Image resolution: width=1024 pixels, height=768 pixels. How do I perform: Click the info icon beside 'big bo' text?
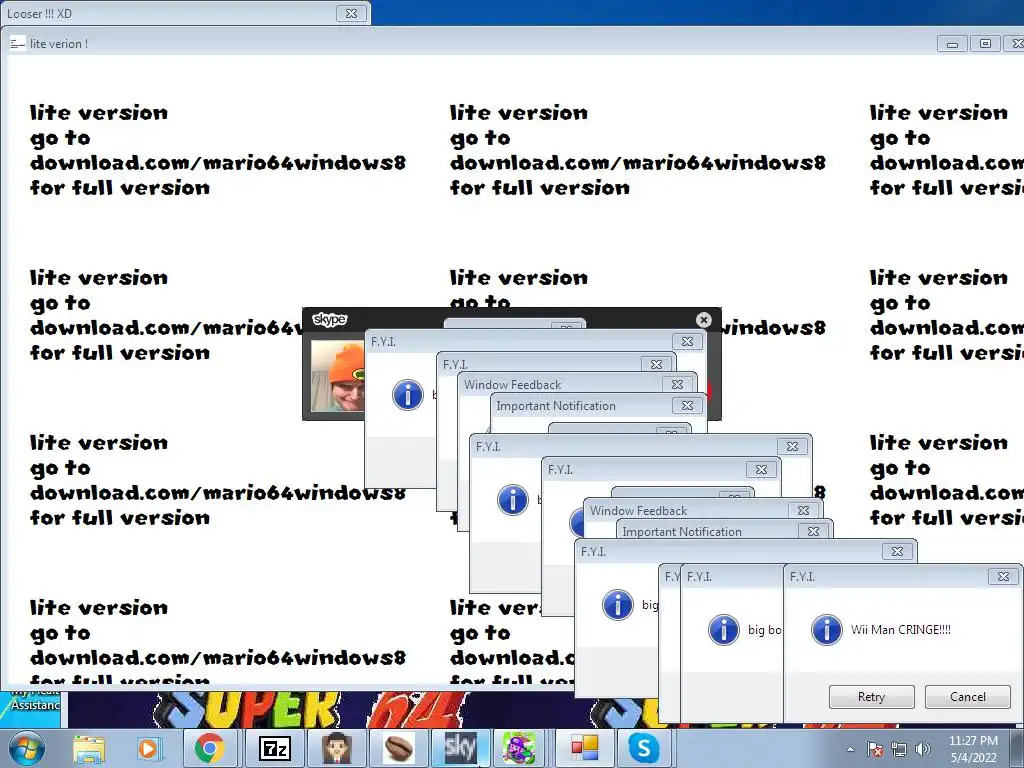point(724,630)
